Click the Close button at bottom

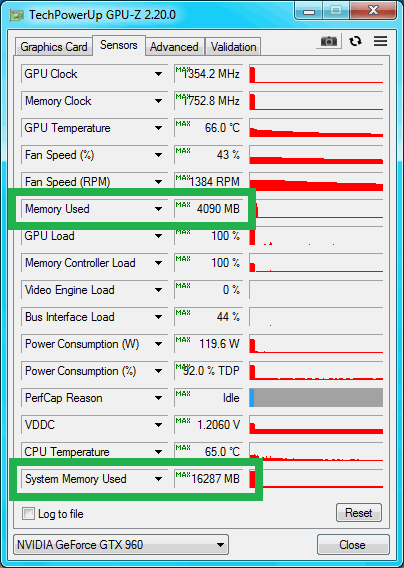click(353, 544)
